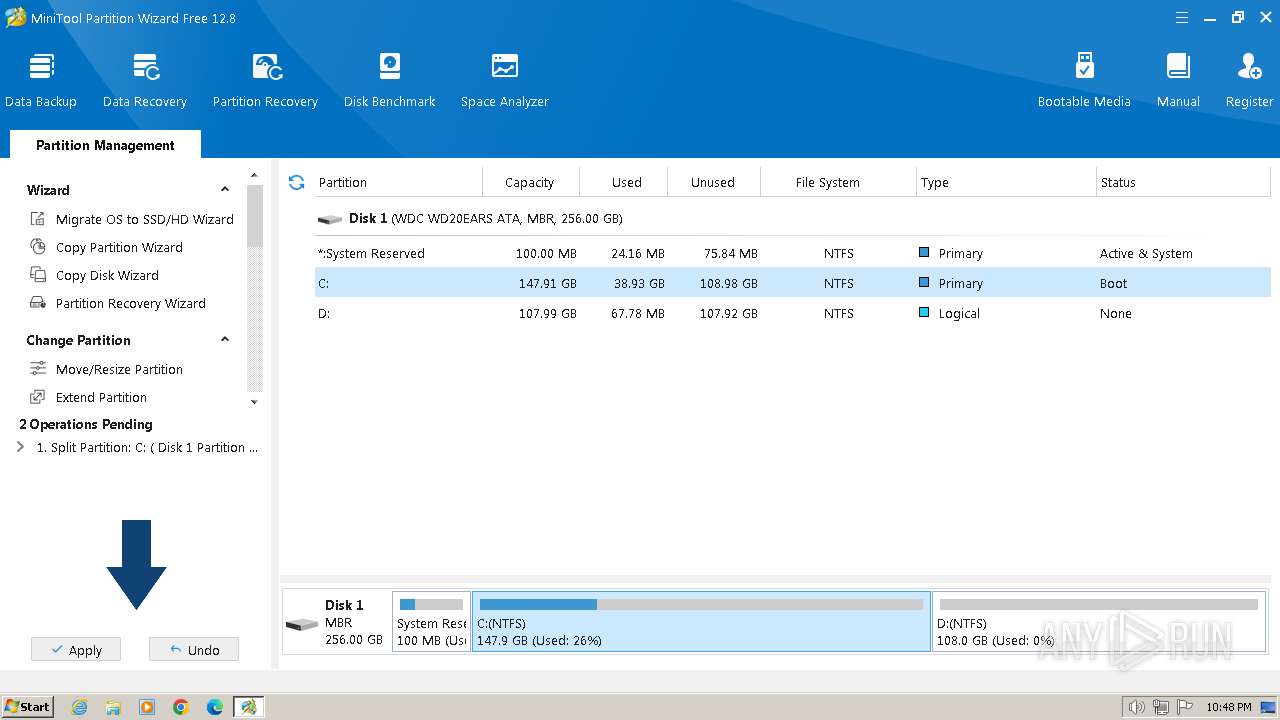Screen dimensions: 1280x720
Task: Click the 2 Operations Pending heading
Action: [86, 424]
